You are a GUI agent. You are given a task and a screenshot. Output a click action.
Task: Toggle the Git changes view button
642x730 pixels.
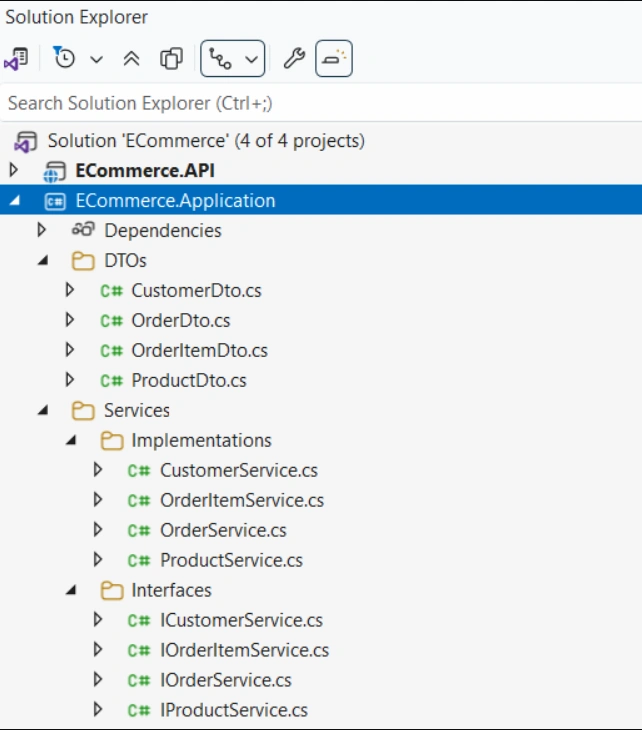coord(220,59)
